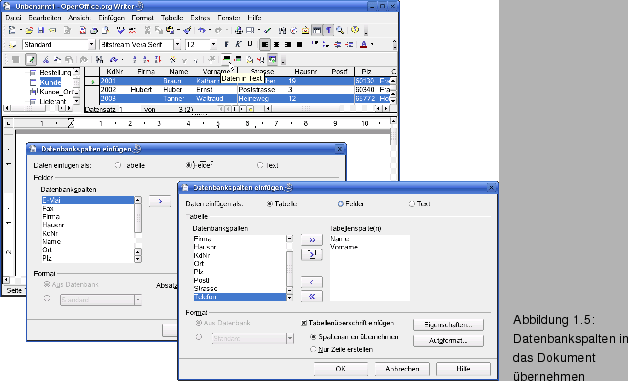Open the Extras menu
Viewport: 628px width, 381px height.
tap(200, 18)
